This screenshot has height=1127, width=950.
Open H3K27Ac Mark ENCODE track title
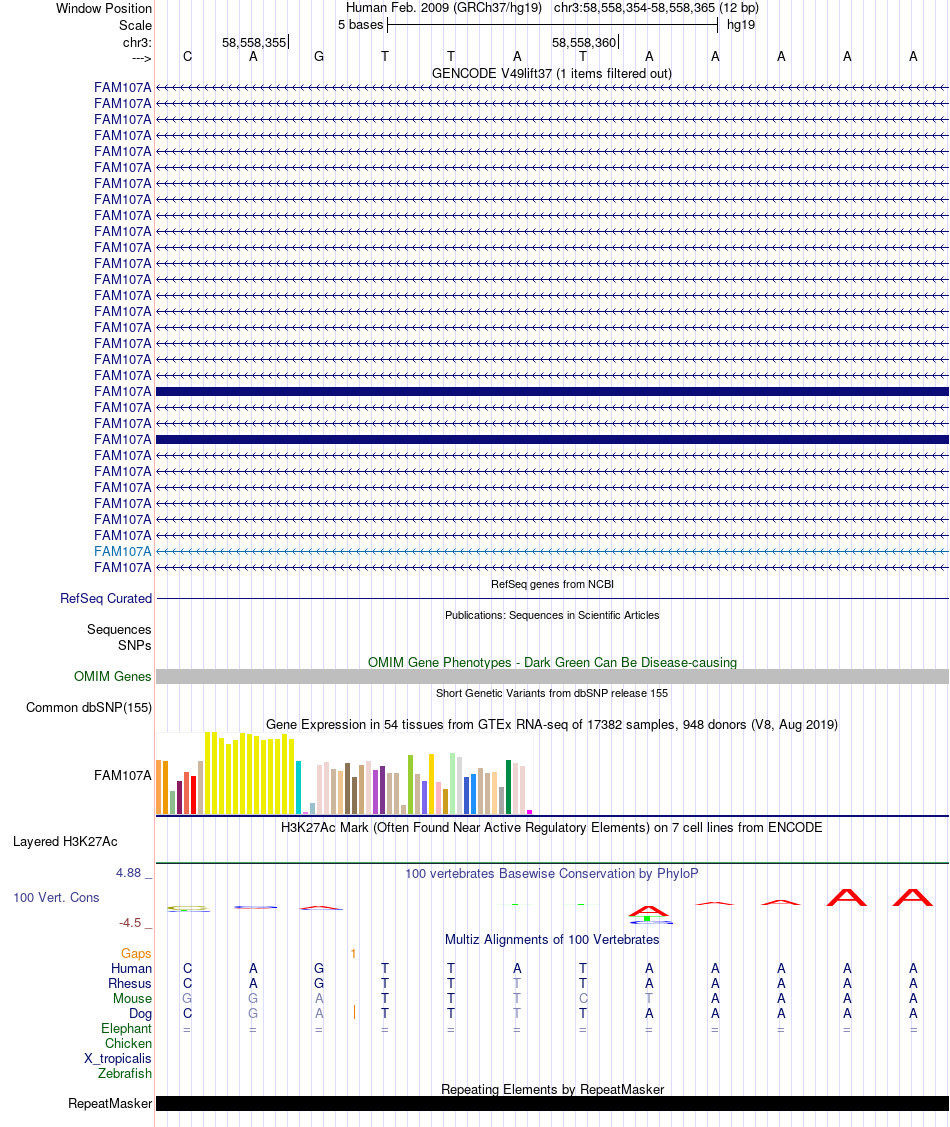pyautogui.click(x=552, y=827)
